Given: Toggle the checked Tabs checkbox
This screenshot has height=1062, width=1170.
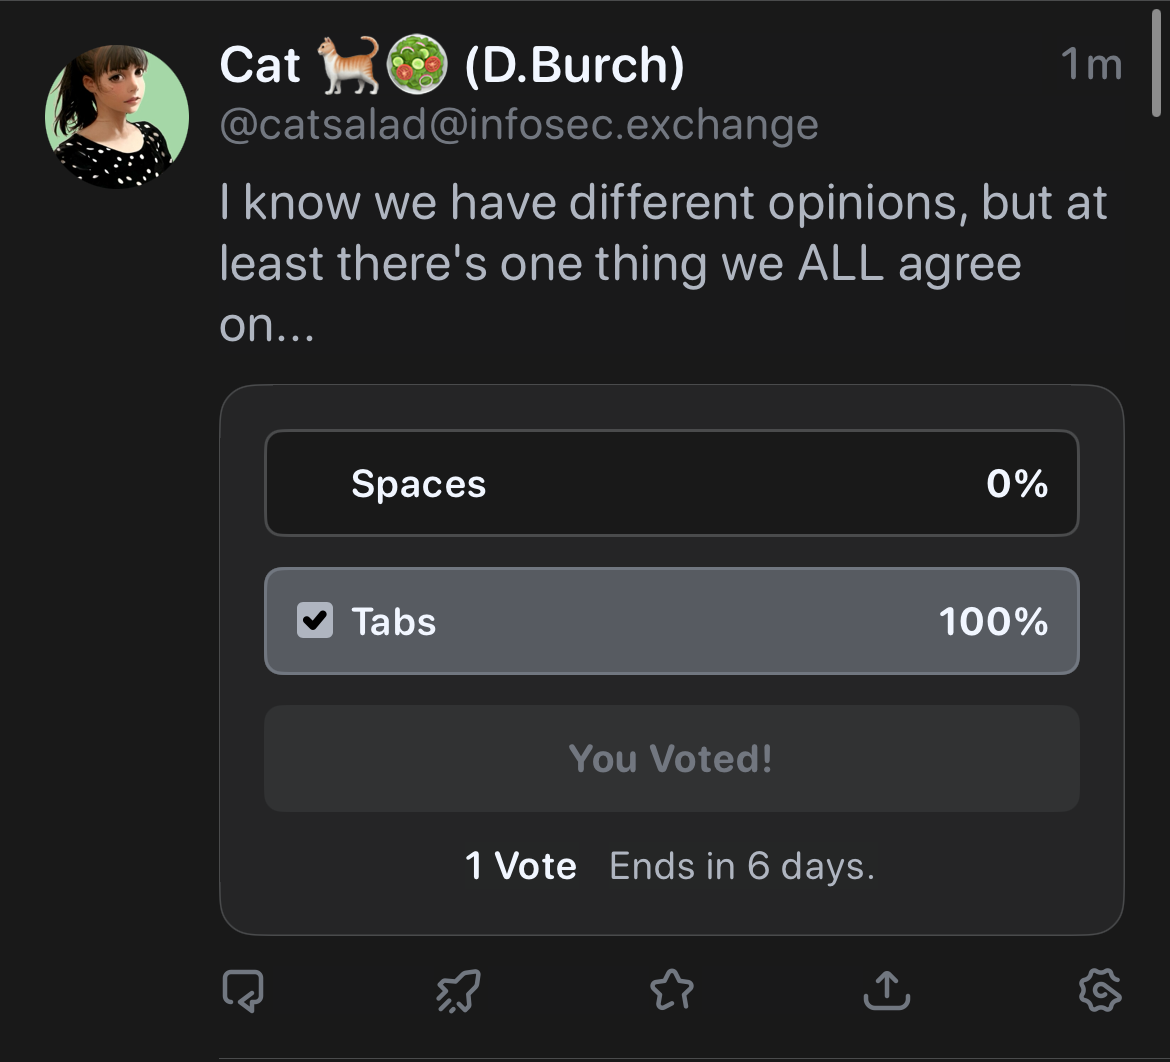Looking at the screenshot, I should (315, 621).
